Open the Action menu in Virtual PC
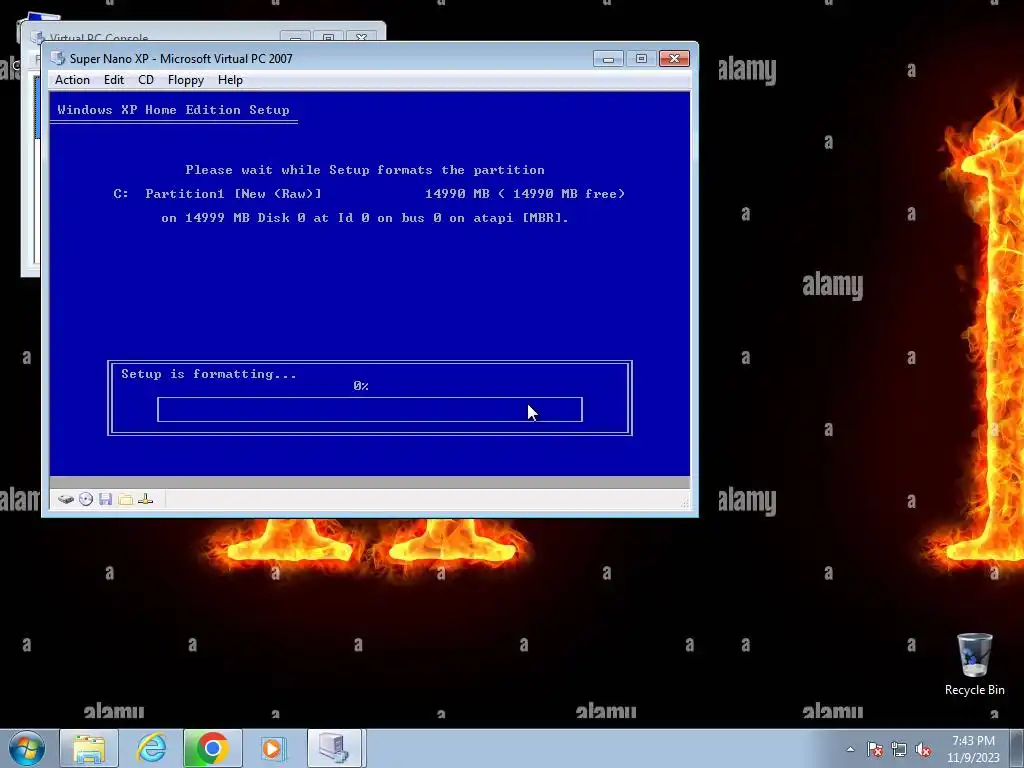The image size is (1024, 768). [72, 80]
